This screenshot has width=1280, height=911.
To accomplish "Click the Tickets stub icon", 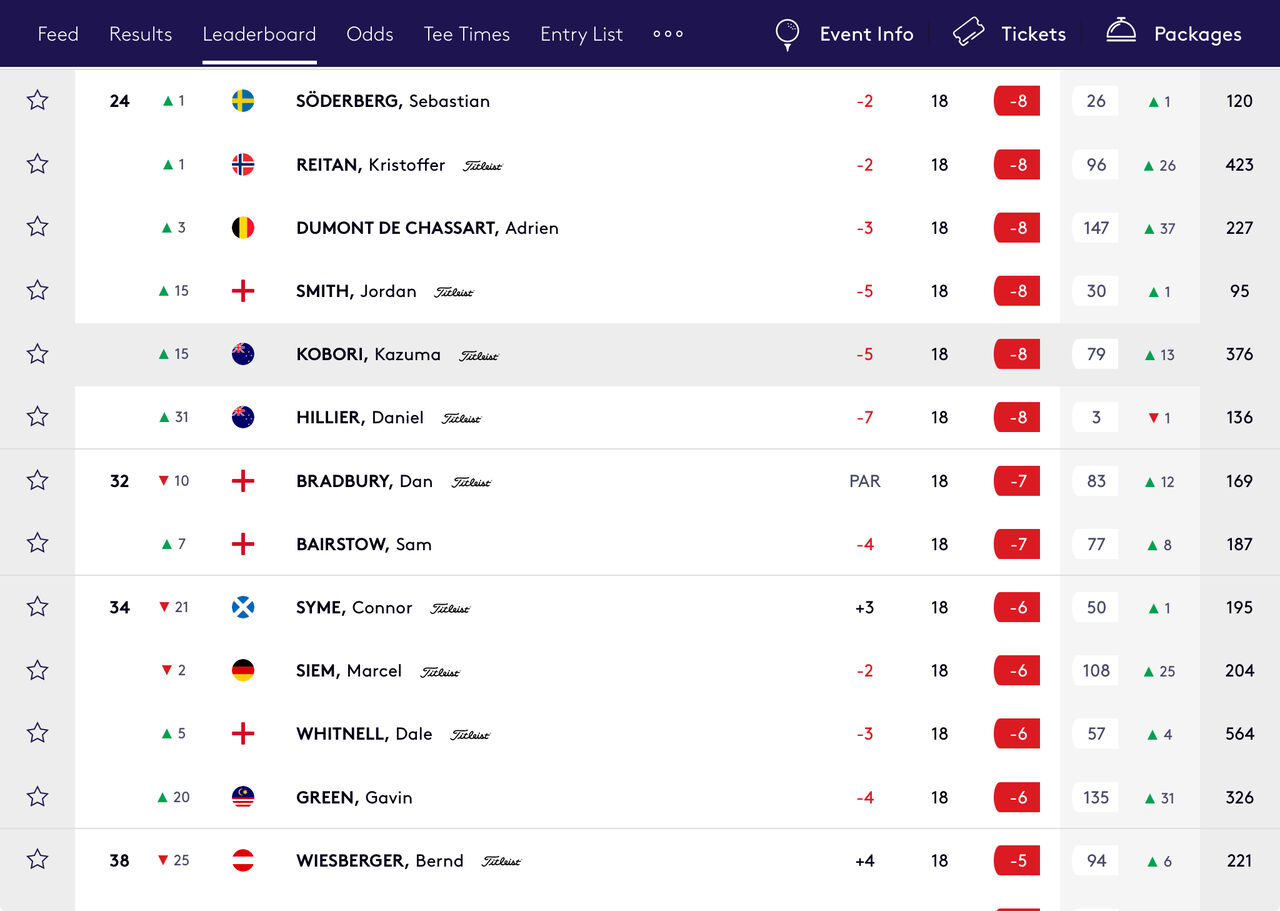I will (969, 33).
